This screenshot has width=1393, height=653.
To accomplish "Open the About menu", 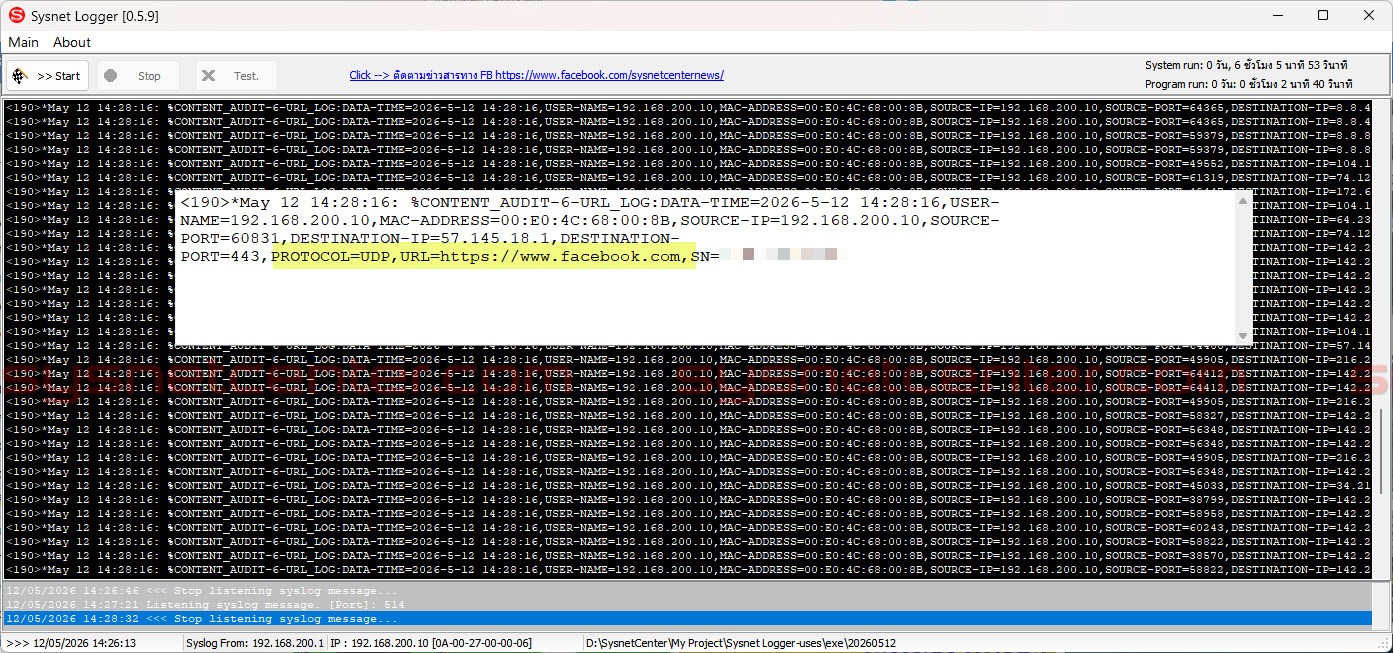I will [72, 42].
